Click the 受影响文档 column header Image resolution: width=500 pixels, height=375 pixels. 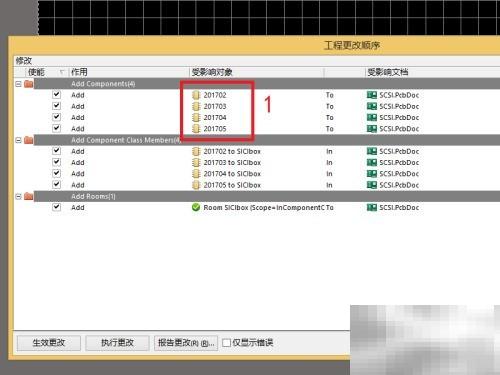pos(433,72)
